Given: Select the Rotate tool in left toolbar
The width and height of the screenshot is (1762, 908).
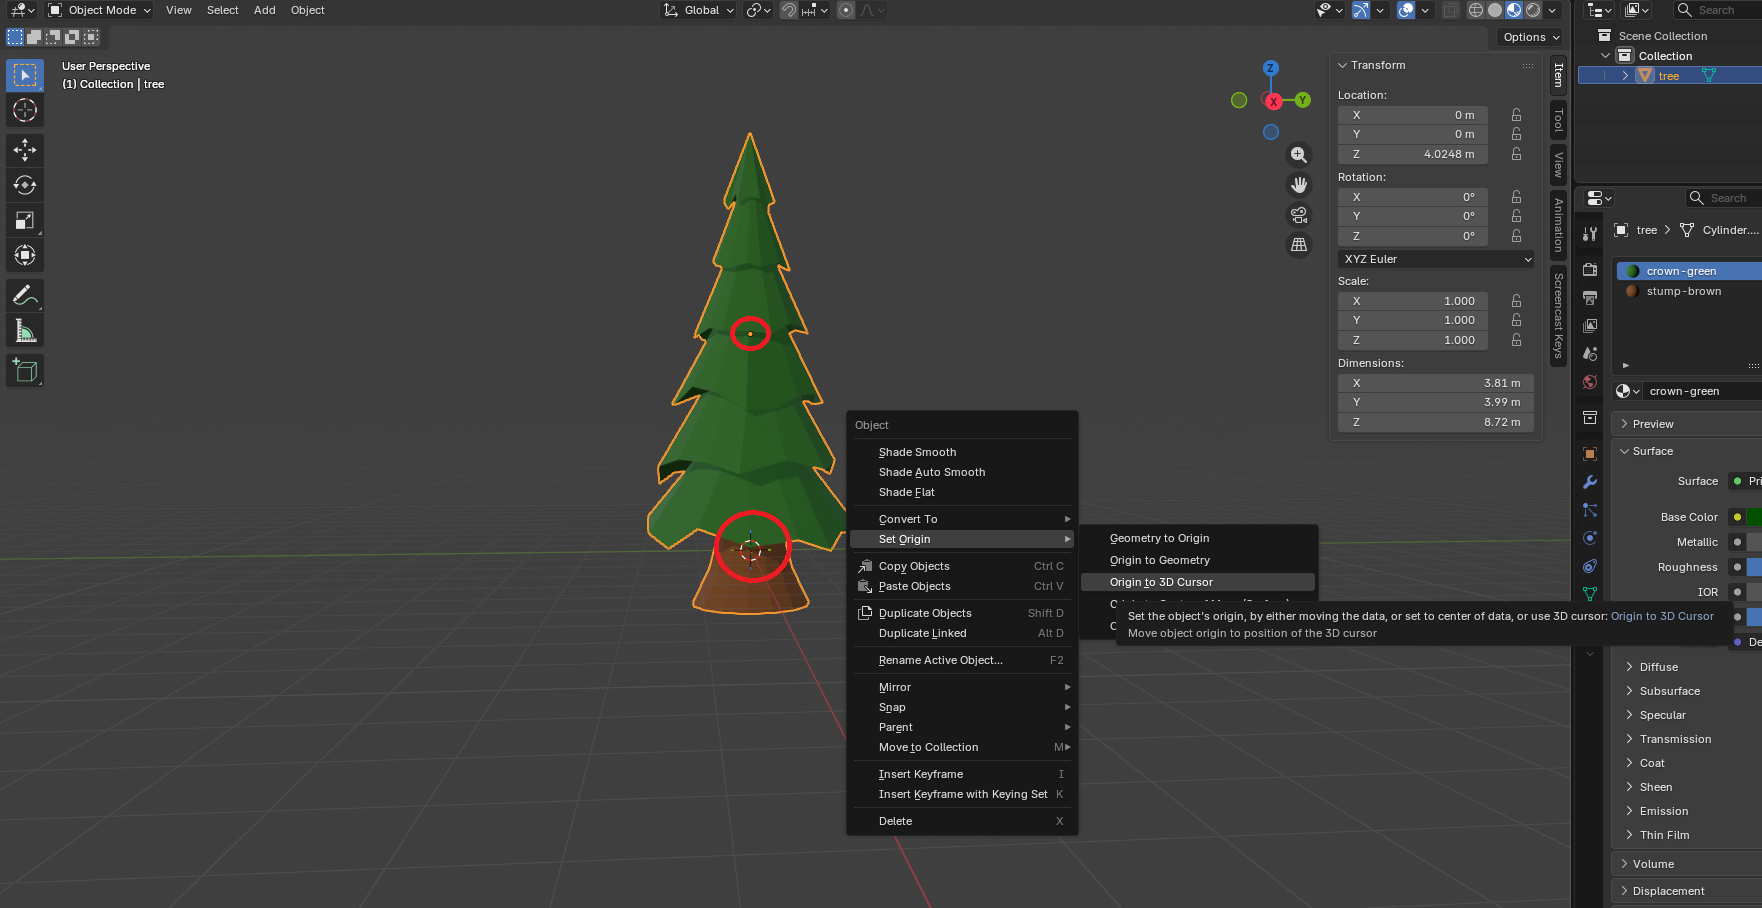Looking at the screenshot, I should (25, 185).
